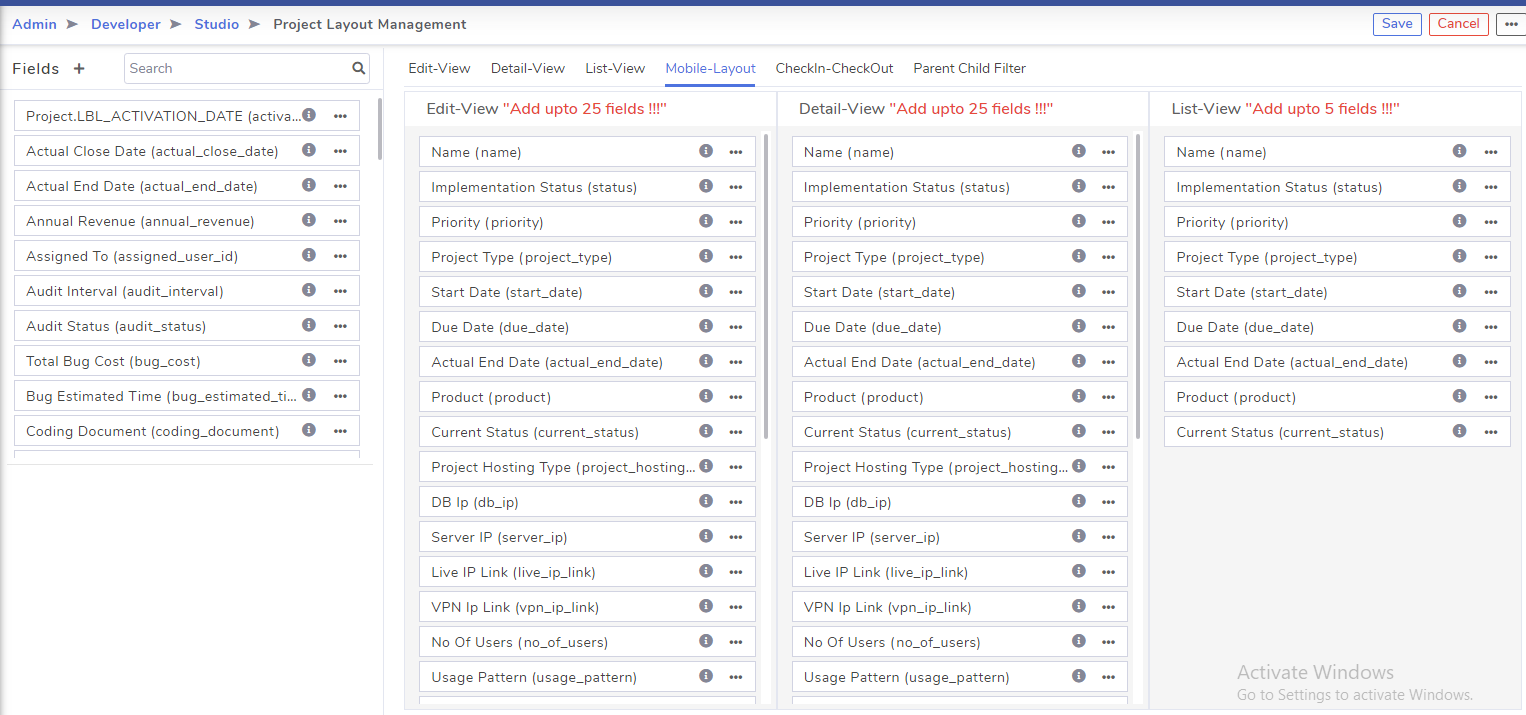This screenshot has width=1526, height=715.
Task: Click info icon for Assigned To field
Action: [x=309, y=255]
